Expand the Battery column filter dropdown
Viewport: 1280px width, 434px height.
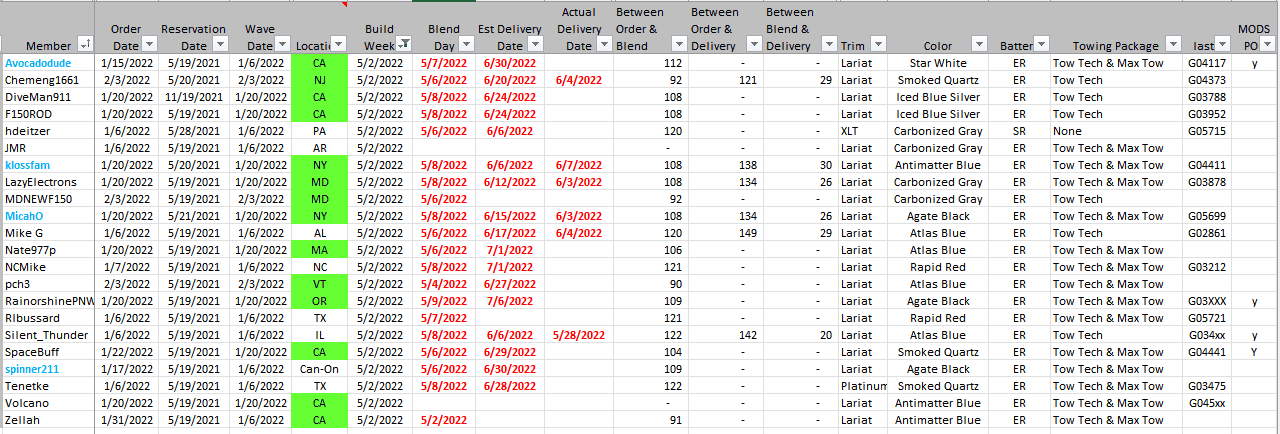(1040, 45)
